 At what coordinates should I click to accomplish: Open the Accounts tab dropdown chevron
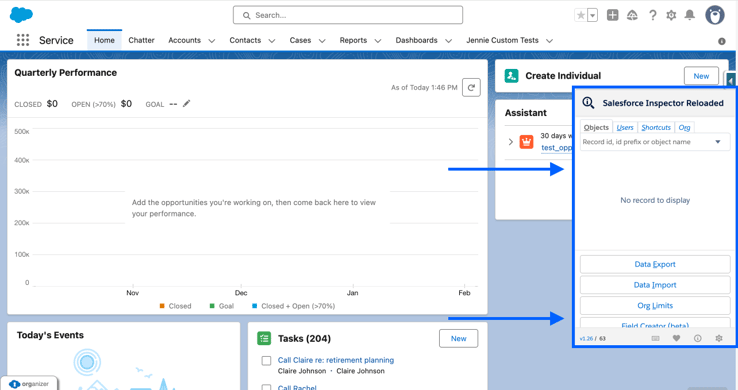tap(212, 41)
